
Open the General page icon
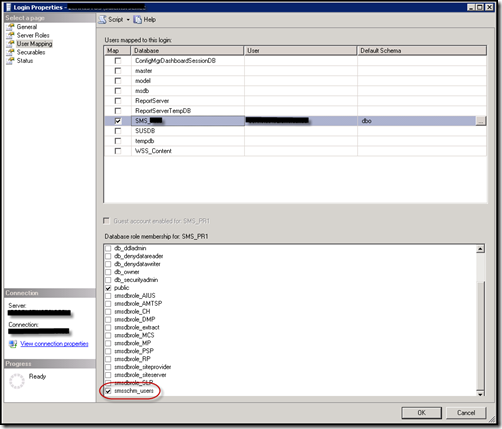click(11, 27)
